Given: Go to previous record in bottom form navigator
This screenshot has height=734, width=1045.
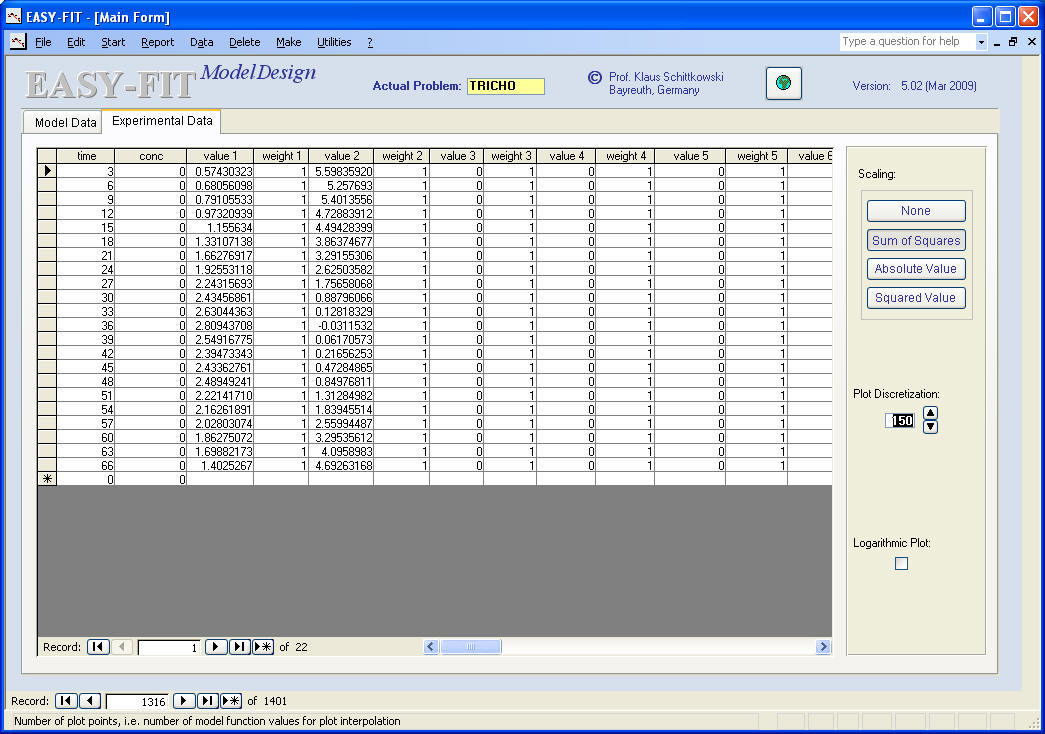Looking at the screenshot, I should click(90, 701).
